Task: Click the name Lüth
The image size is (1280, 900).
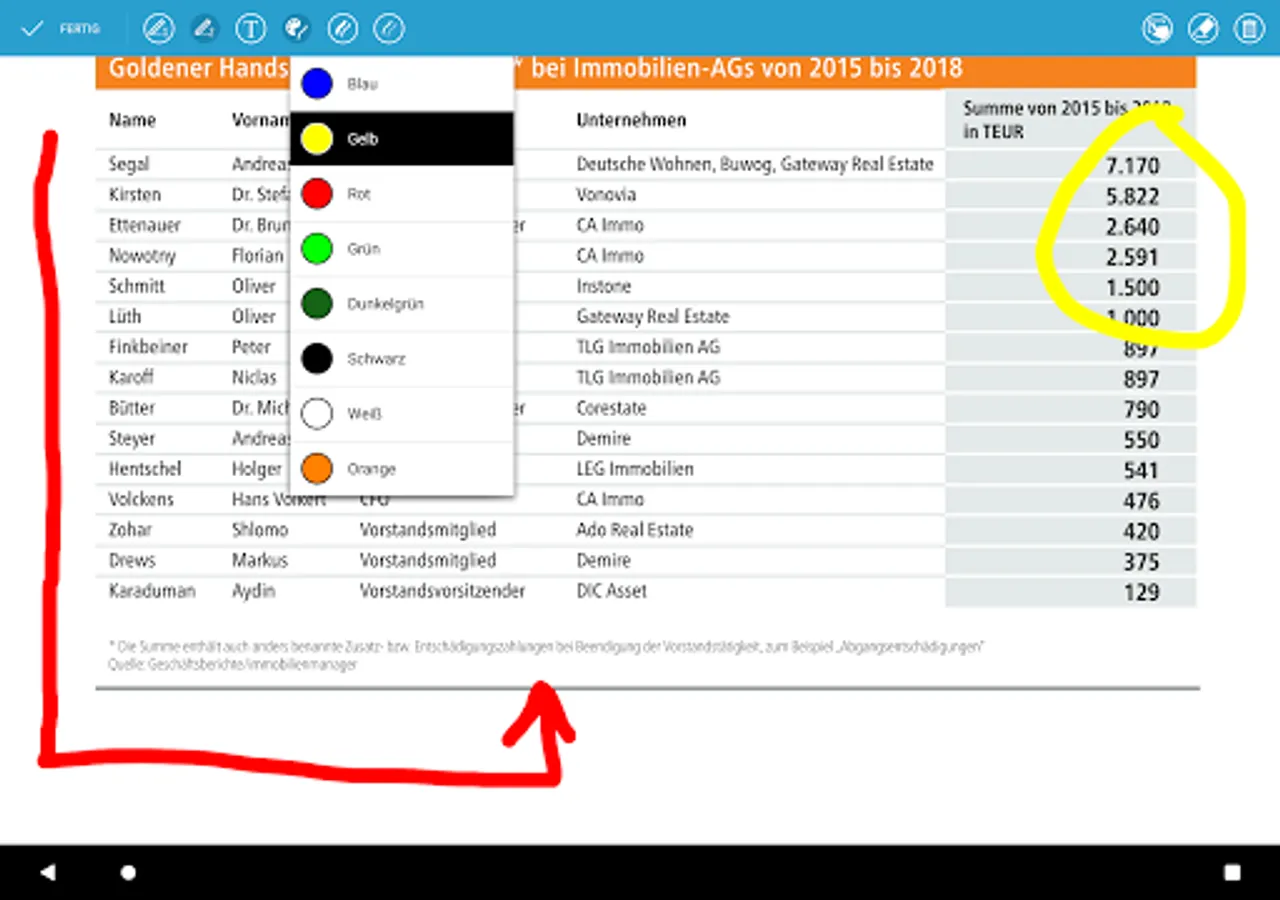Action: (125, 317)
